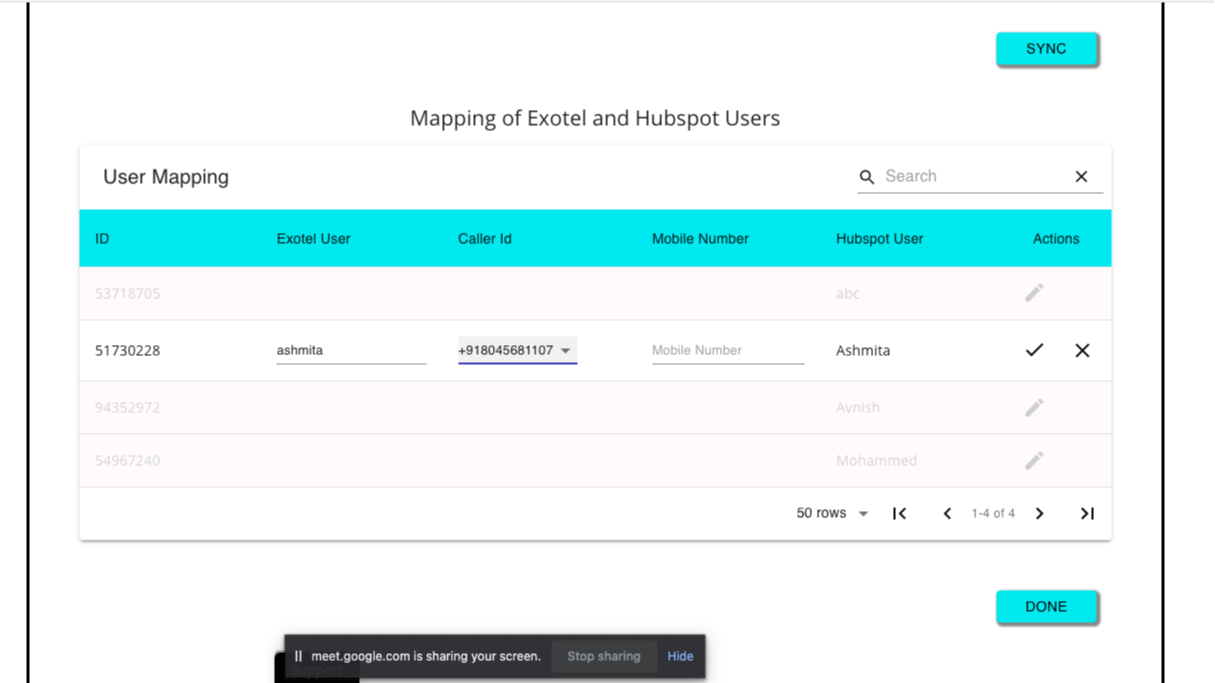Cancel editing ashmita's row via the X icon

click(x=1081, y=350)
